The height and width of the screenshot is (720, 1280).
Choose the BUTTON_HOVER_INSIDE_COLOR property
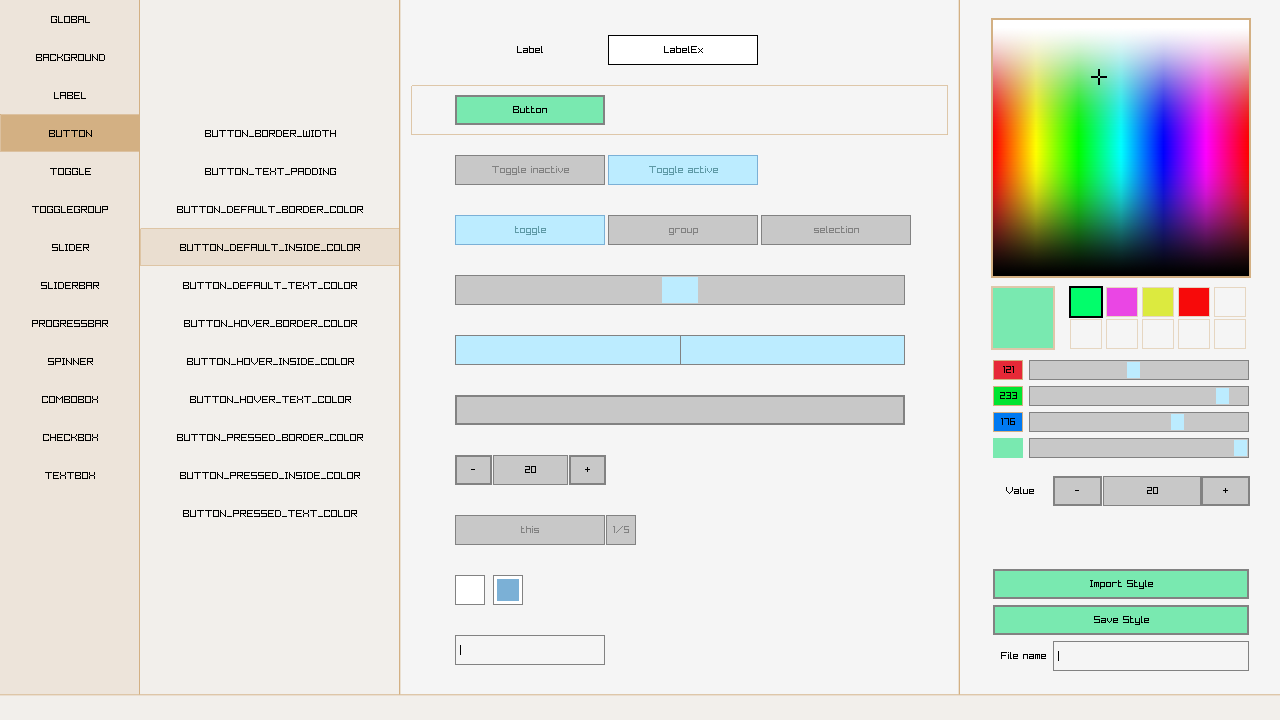270,362
